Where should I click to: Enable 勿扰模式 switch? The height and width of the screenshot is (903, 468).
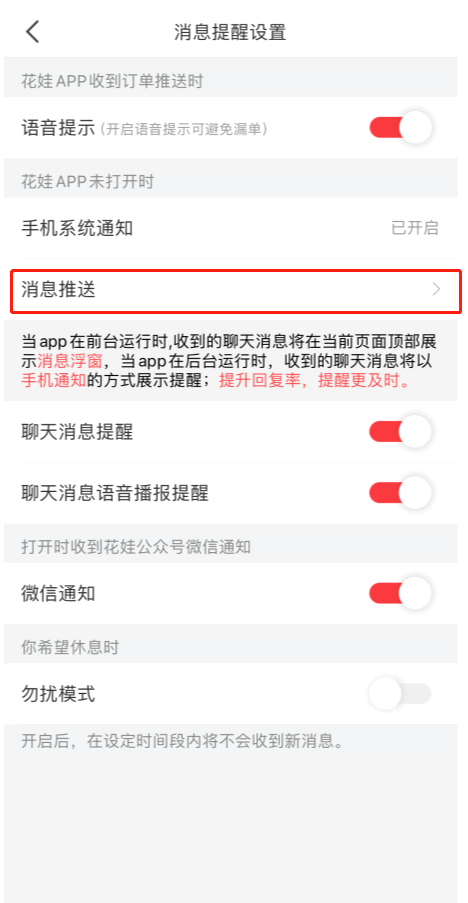coord(400,694)
